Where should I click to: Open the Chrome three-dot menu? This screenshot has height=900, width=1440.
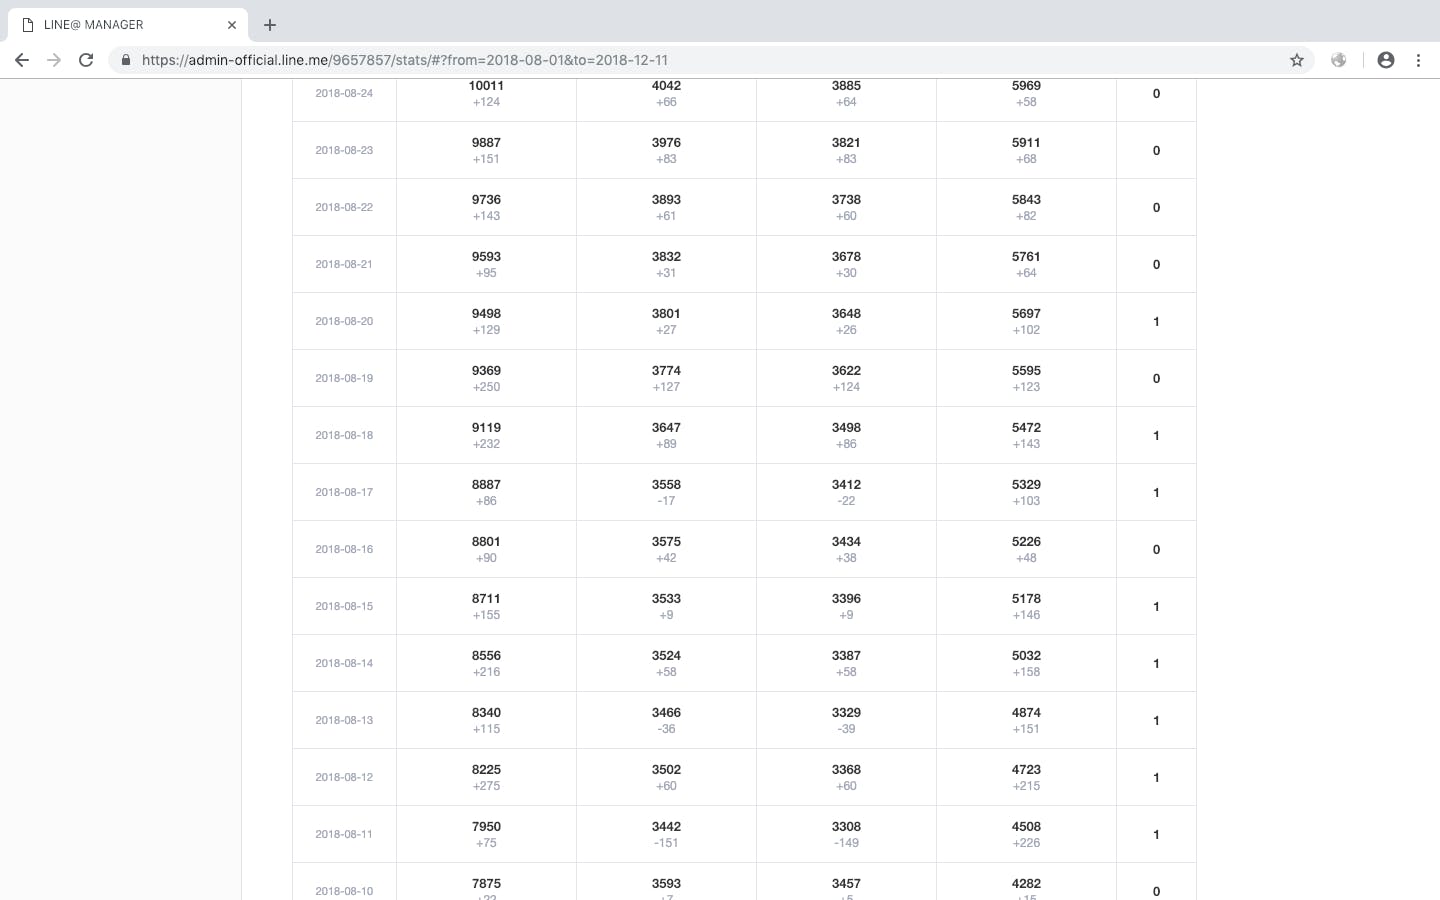point(1418,60)
